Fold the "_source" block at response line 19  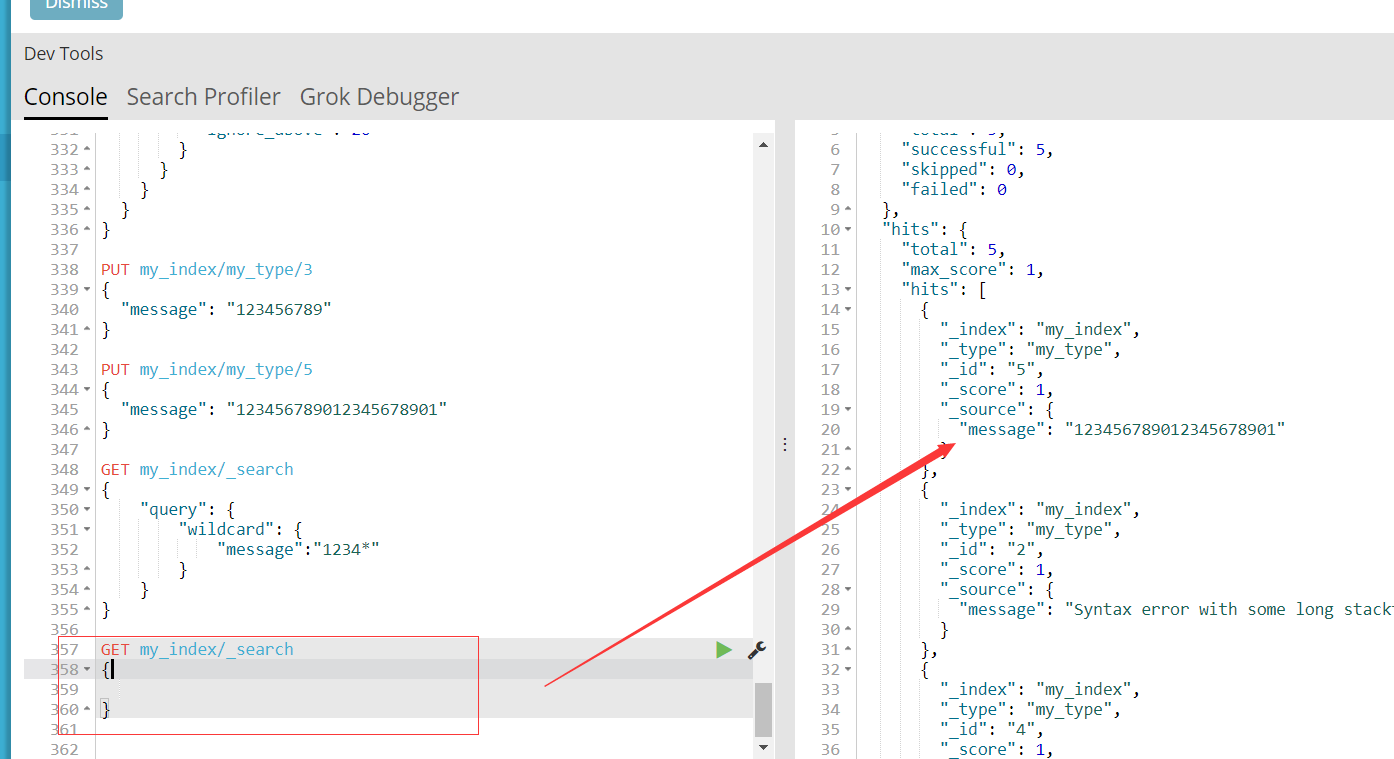(x=849, y=410)
